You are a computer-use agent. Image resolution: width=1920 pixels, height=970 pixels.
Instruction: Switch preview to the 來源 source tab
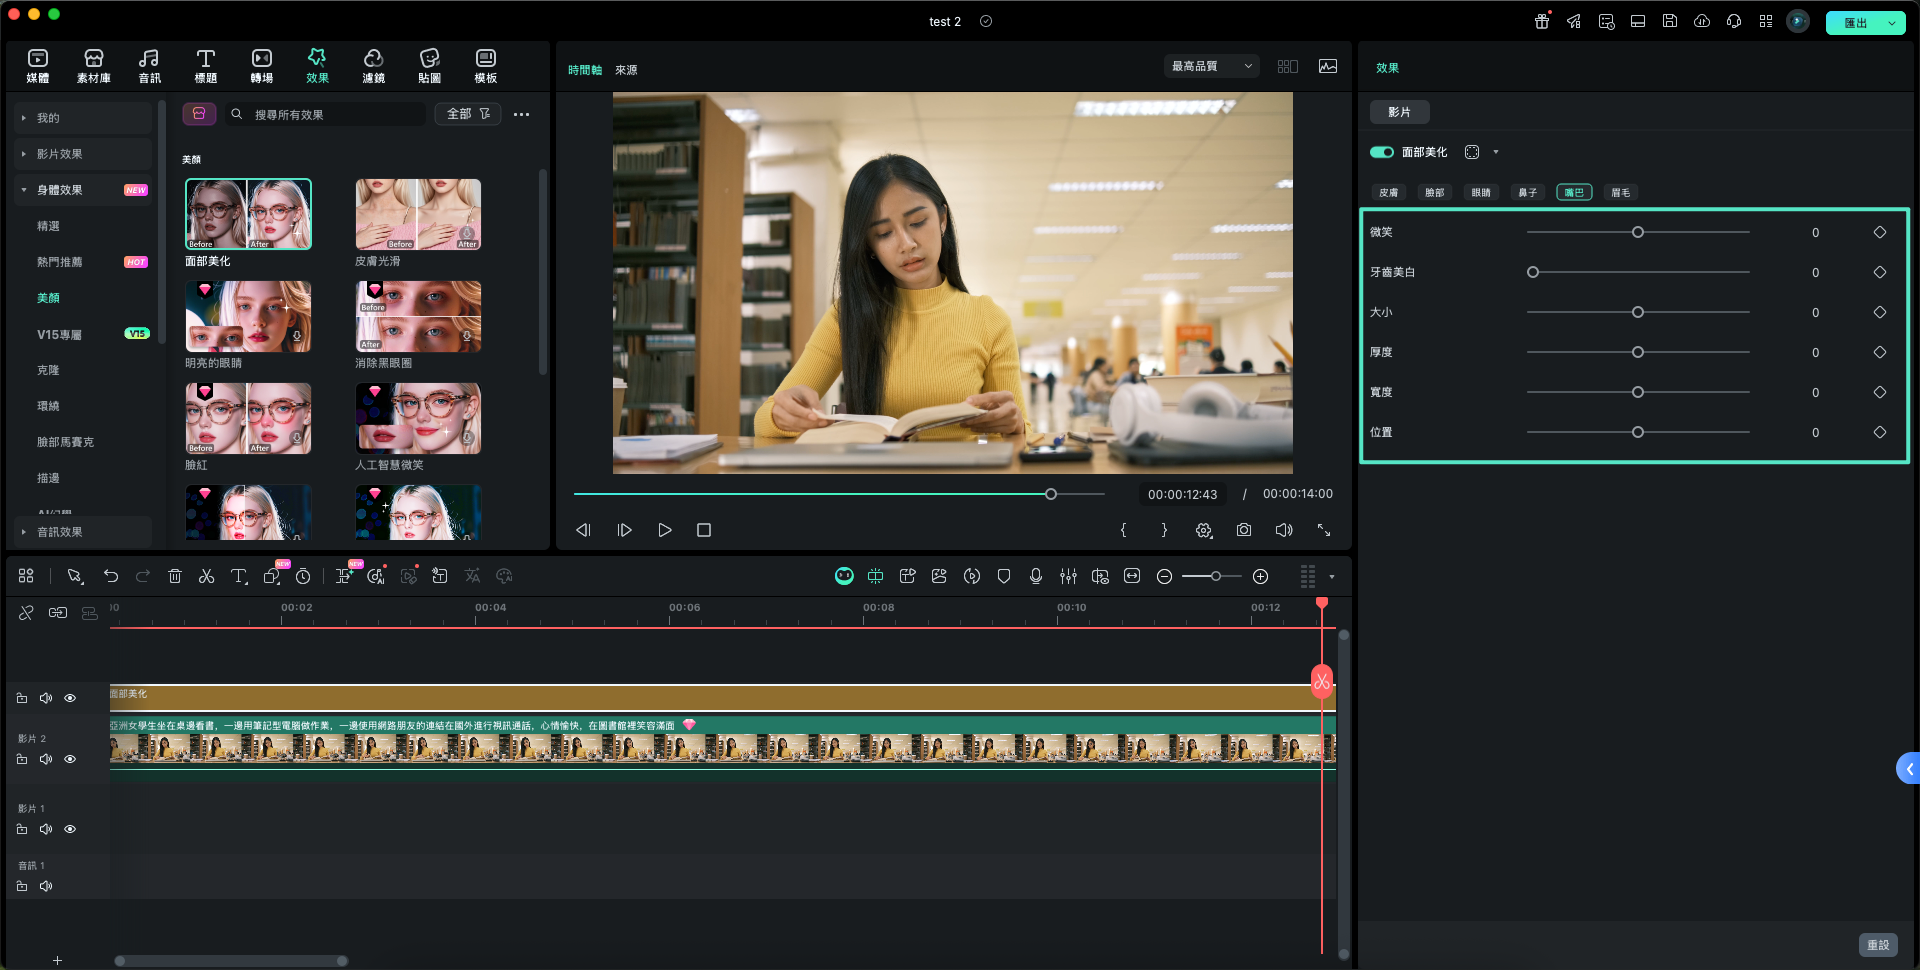tap(626, 70)
